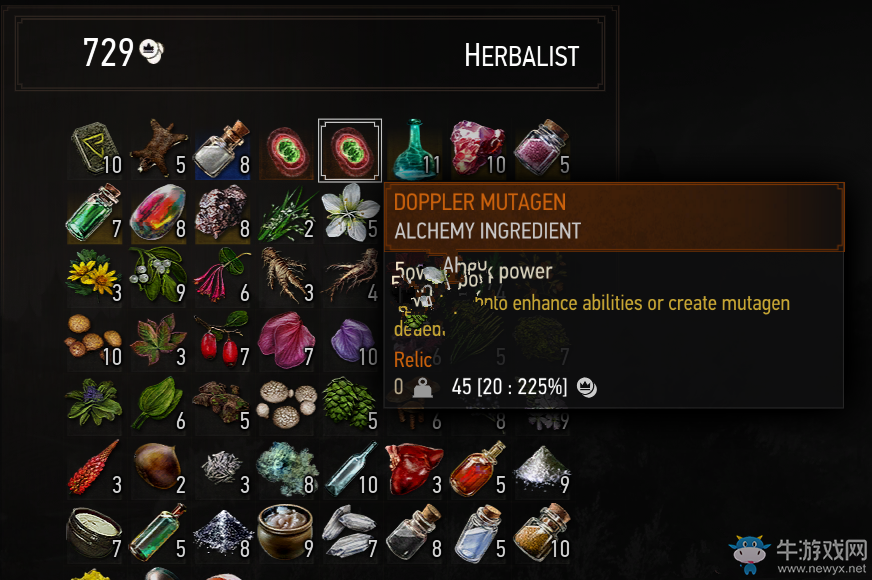The height and width of the screenshot is (580, 872).
Task: Choose the purple petals with quantity 10
Action: [351, 340]
